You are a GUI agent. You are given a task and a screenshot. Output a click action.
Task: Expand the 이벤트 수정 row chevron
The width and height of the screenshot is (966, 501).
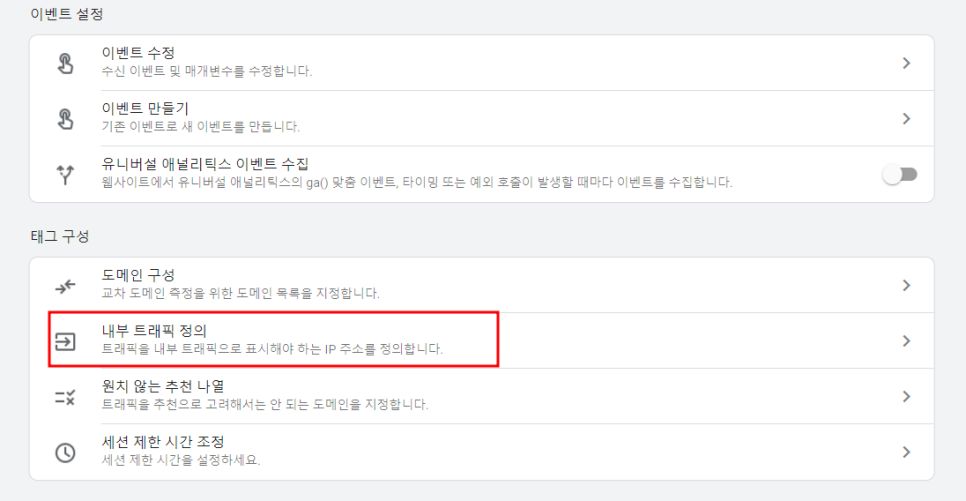(906, 63)
